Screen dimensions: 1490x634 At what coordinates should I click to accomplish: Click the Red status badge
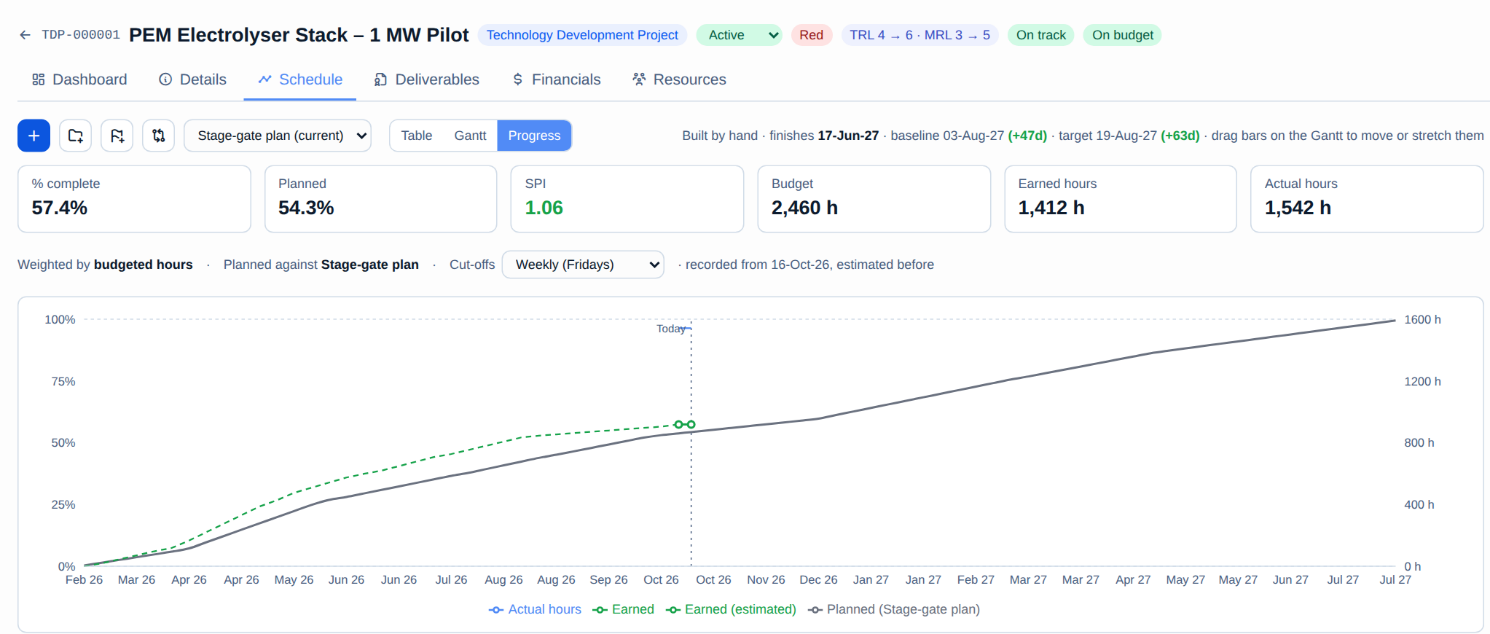coord(811,35)
